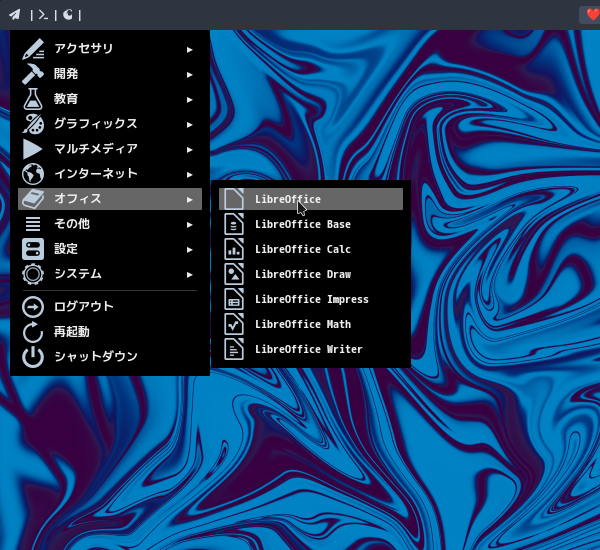Launch LibreOffice Writer

[x=311, y=349]
